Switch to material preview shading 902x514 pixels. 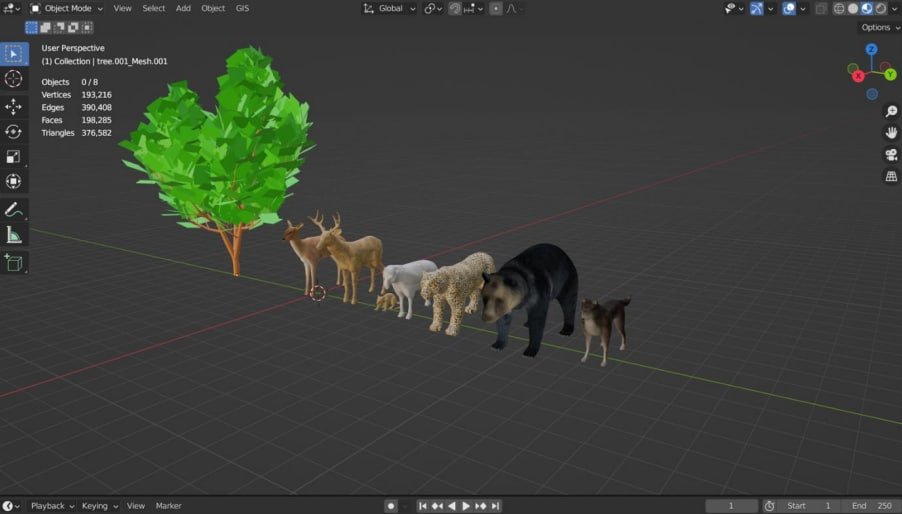click(867, 9)
